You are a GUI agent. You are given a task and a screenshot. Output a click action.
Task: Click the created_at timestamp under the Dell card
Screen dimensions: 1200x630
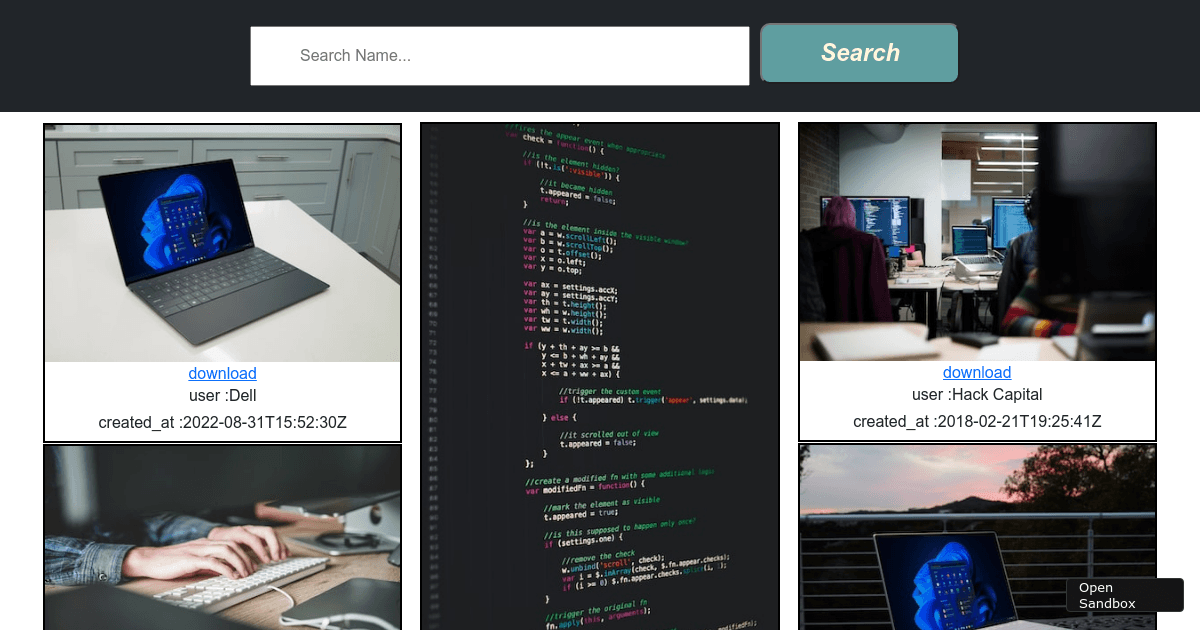(222, 422)
